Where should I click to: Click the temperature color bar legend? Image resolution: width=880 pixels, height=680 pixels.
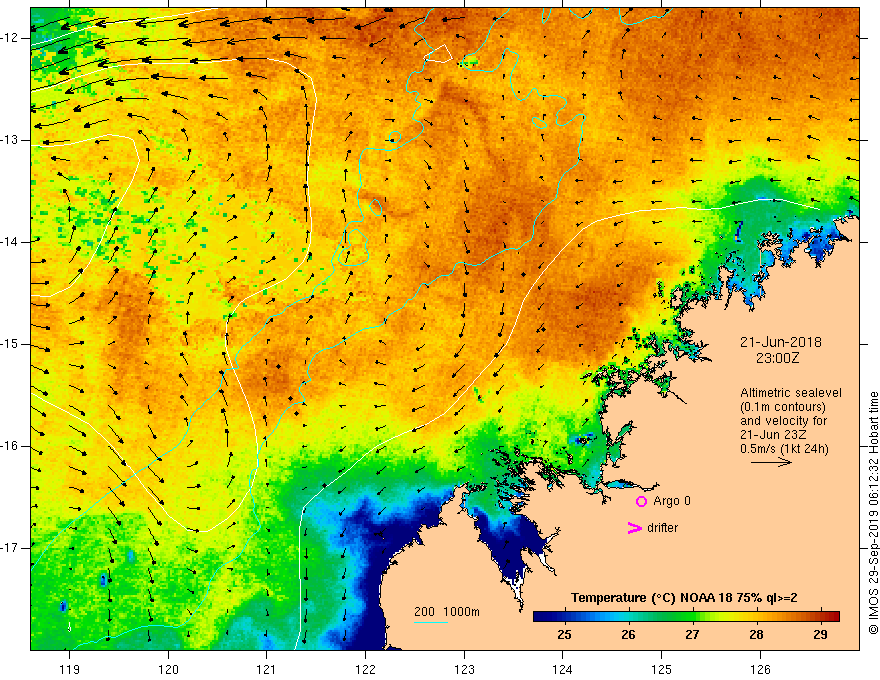686,617
